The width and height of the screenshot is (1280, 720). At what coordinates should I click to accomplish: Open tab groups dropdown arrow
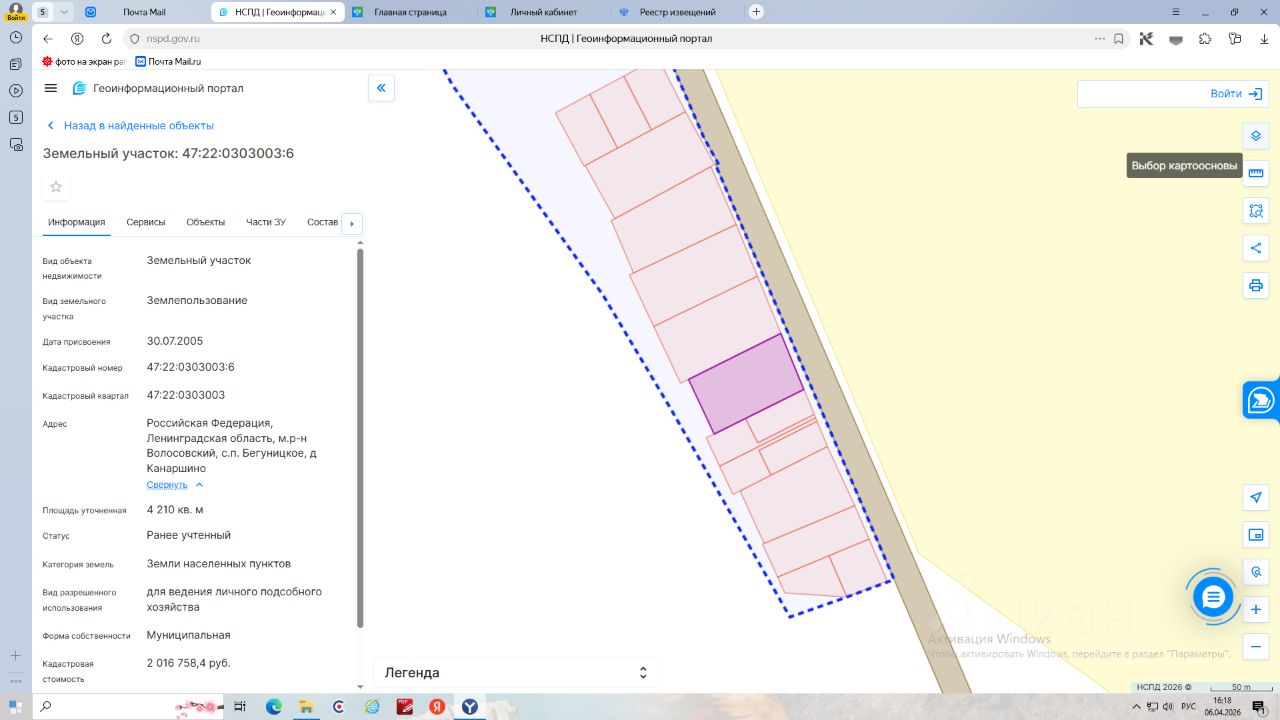coord(65,12)
